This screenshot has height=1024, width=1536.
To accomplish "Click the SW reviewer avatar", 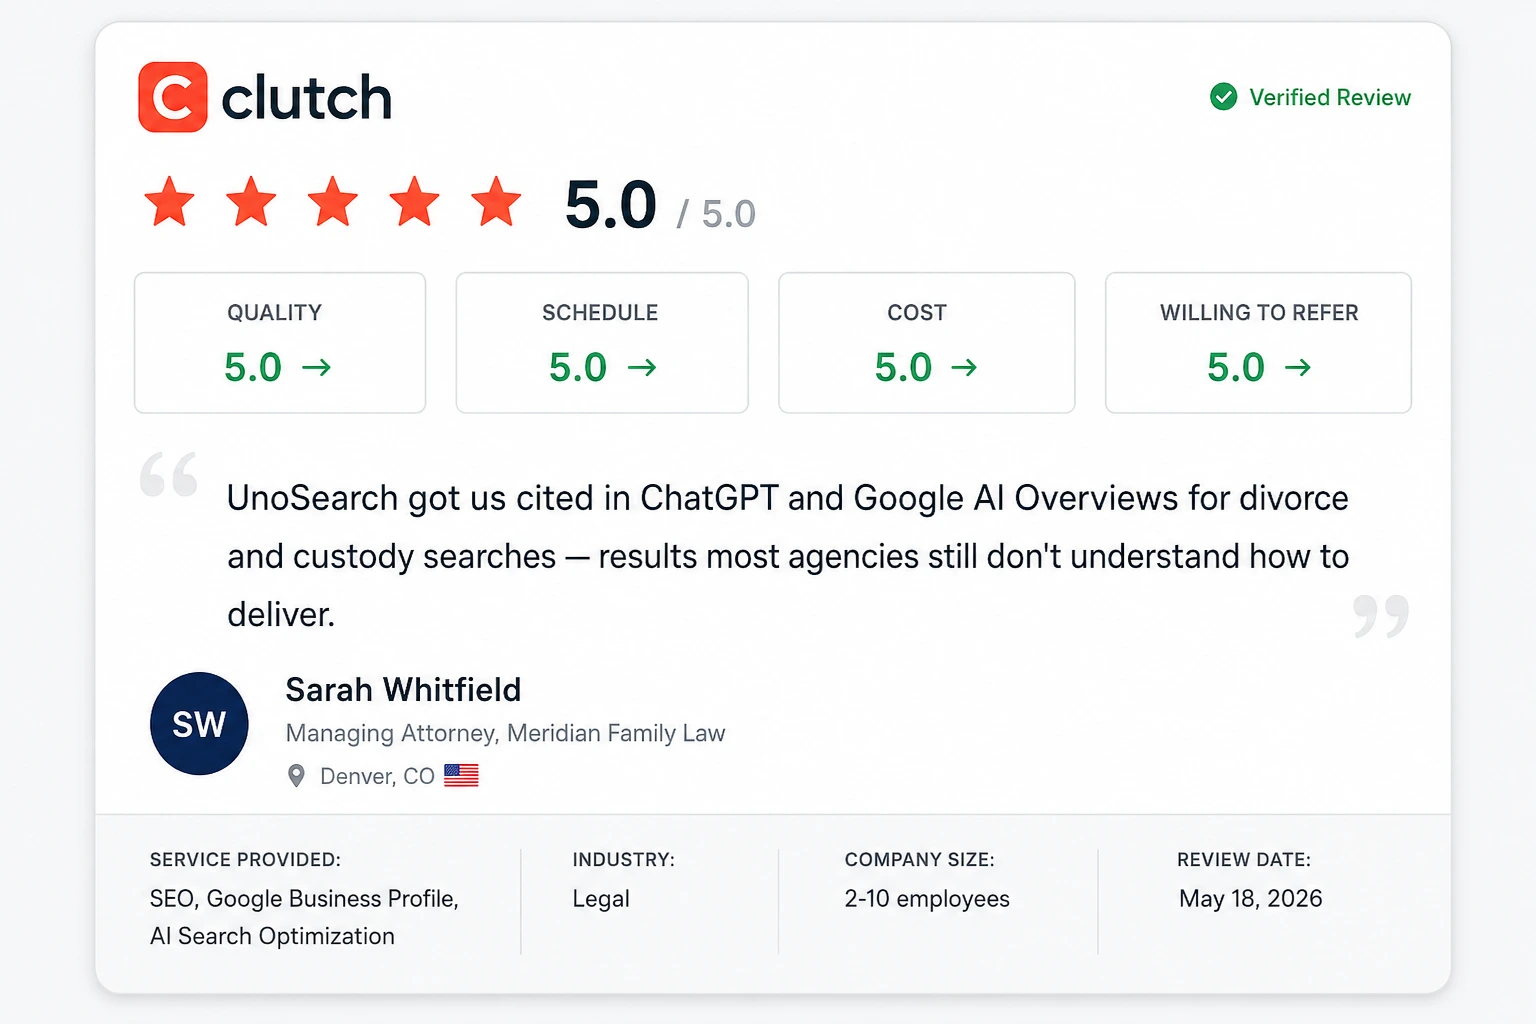I will pos(199,723).
